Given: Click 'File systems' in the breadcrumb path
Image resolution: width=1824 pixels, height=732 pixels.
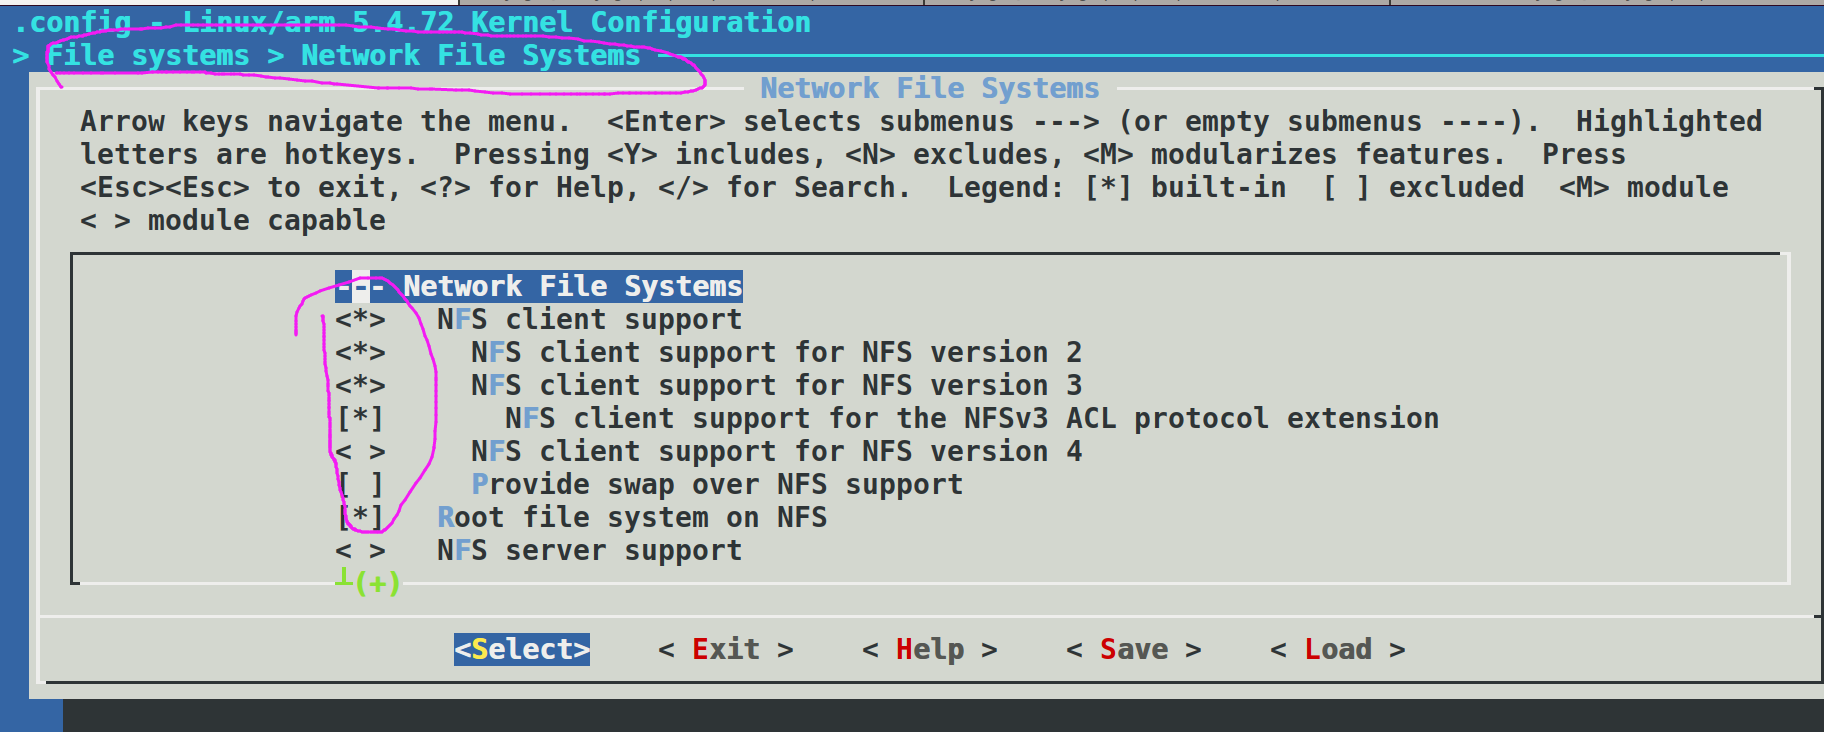Looking at the screenshot, I should pos(148,56).
